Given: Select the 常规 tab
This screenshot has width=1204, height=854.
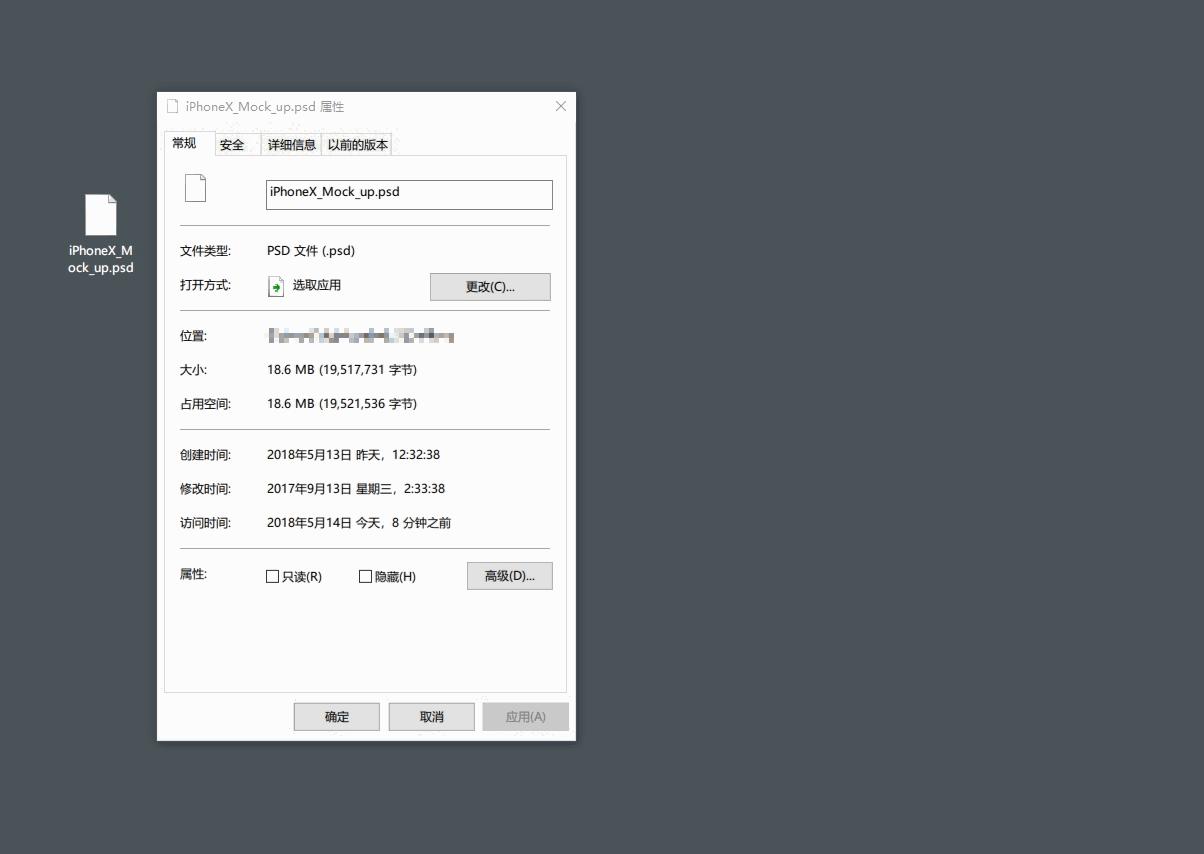Looking at the screenshot, I should click(x=184, y=143).
